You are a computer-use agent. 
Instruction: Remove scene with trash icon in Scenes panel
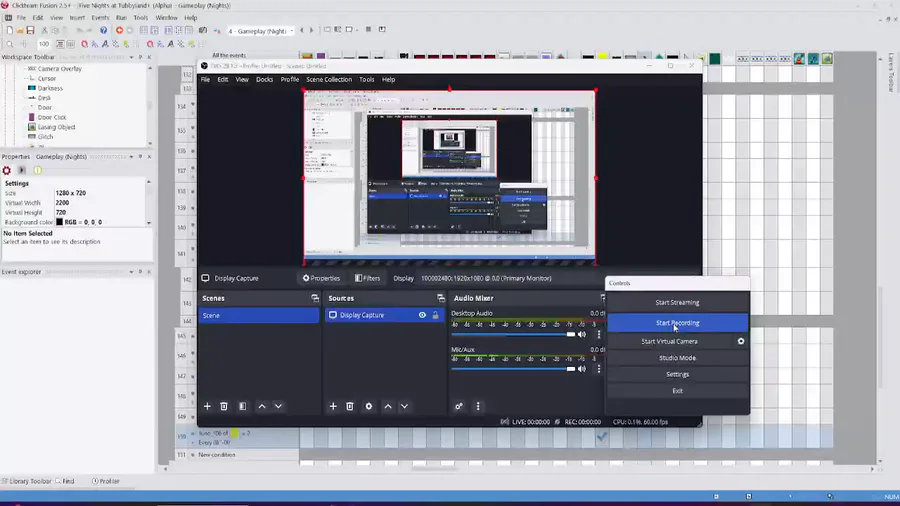(x=224, y=406)
